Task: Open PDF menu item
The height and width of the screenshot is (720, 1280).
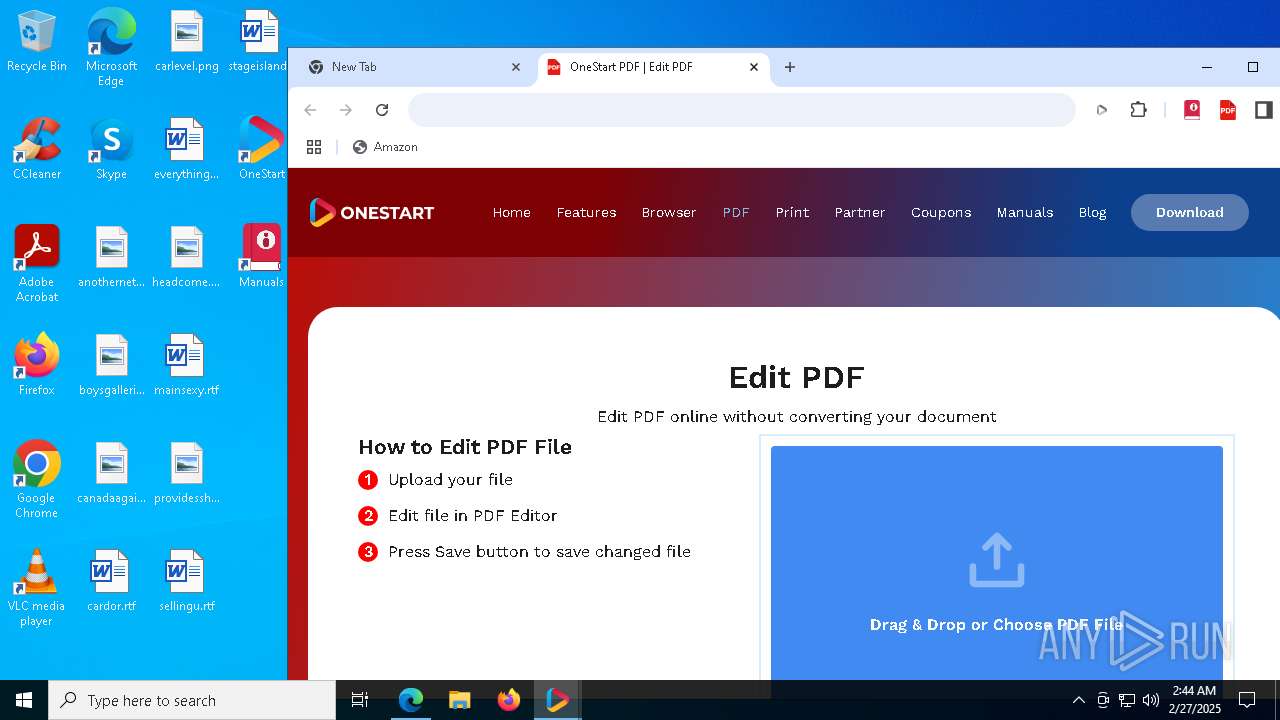Action: tap(736, 212)
